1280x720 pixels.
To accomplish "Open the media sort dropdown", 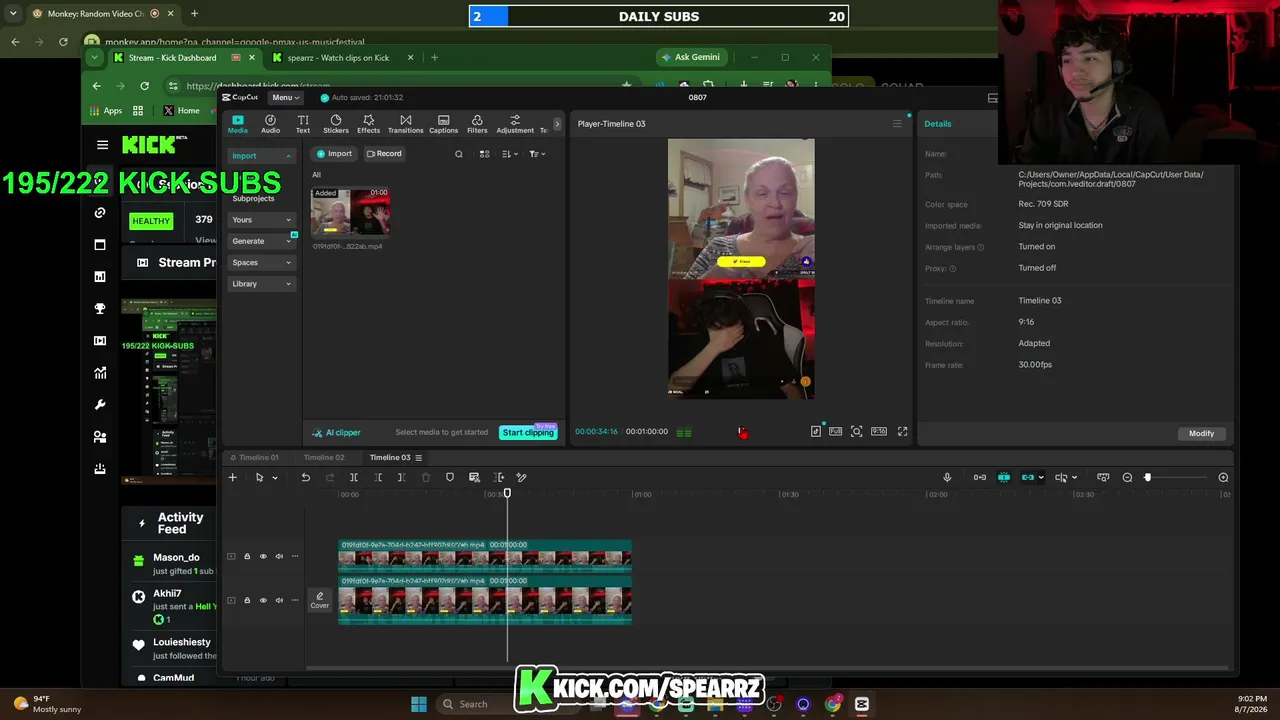I will click(x=509, y=154).
